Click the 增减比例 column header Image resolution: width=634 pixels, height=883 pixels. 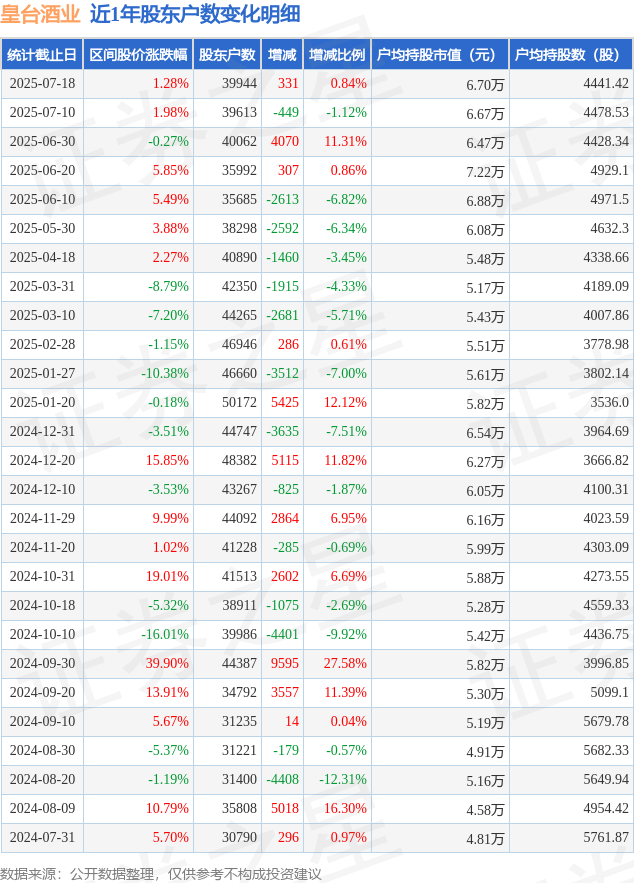337,55
